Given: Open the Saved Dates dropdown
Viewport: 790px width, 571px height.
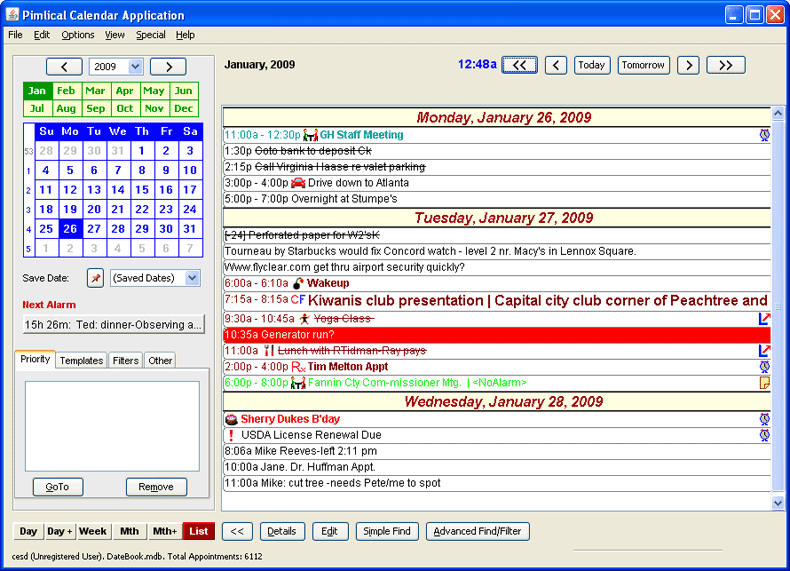Looking at the screenshot, I should [x=192, y=278].
